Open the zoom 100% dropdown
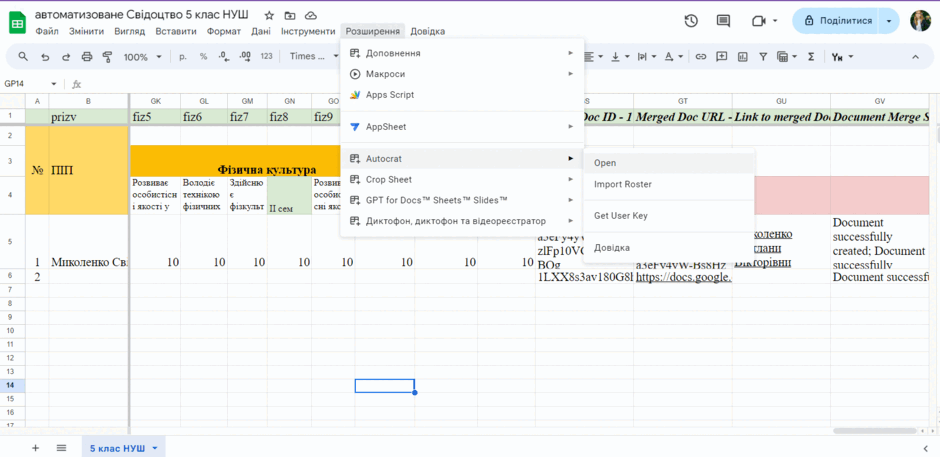Image resolution: width=940 pixels, height=457 pixels. point(143,56)
